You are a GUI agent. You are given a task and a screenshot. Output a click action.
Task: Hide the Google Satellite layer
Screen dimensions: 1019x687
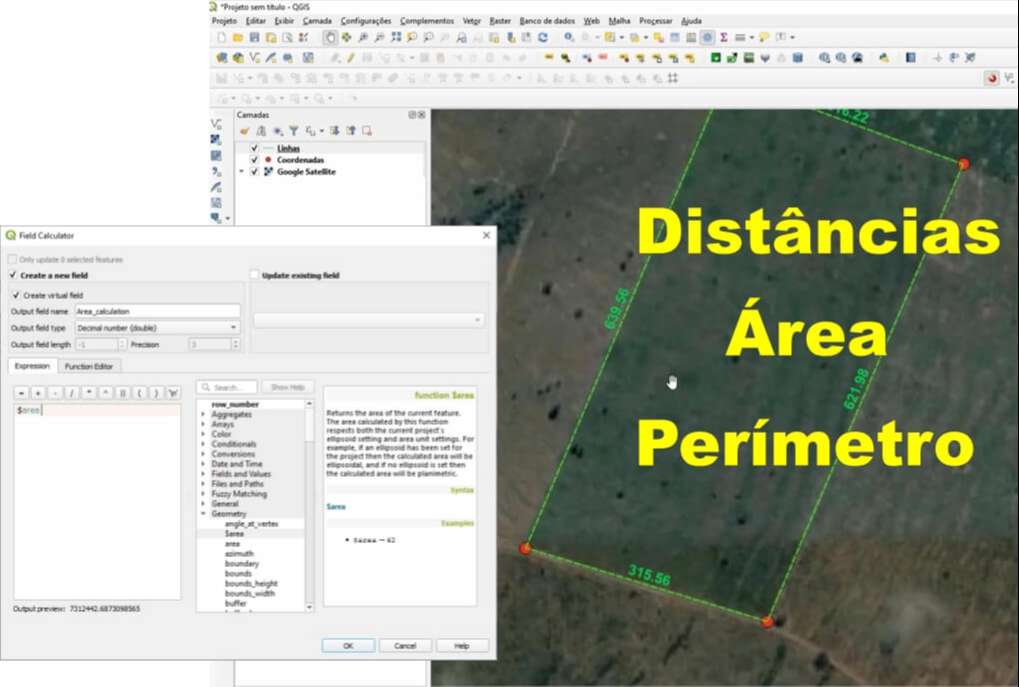(x=254, y=172)
